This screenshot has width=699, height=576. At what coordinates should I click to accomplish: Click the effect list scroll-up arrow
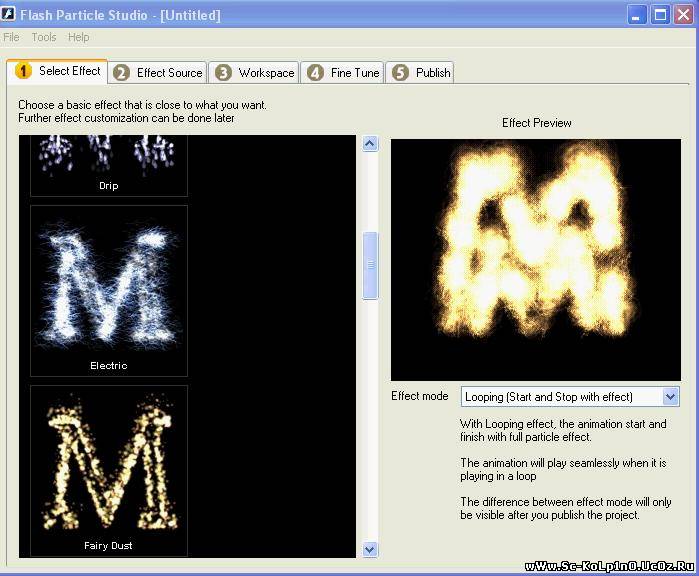370,144
